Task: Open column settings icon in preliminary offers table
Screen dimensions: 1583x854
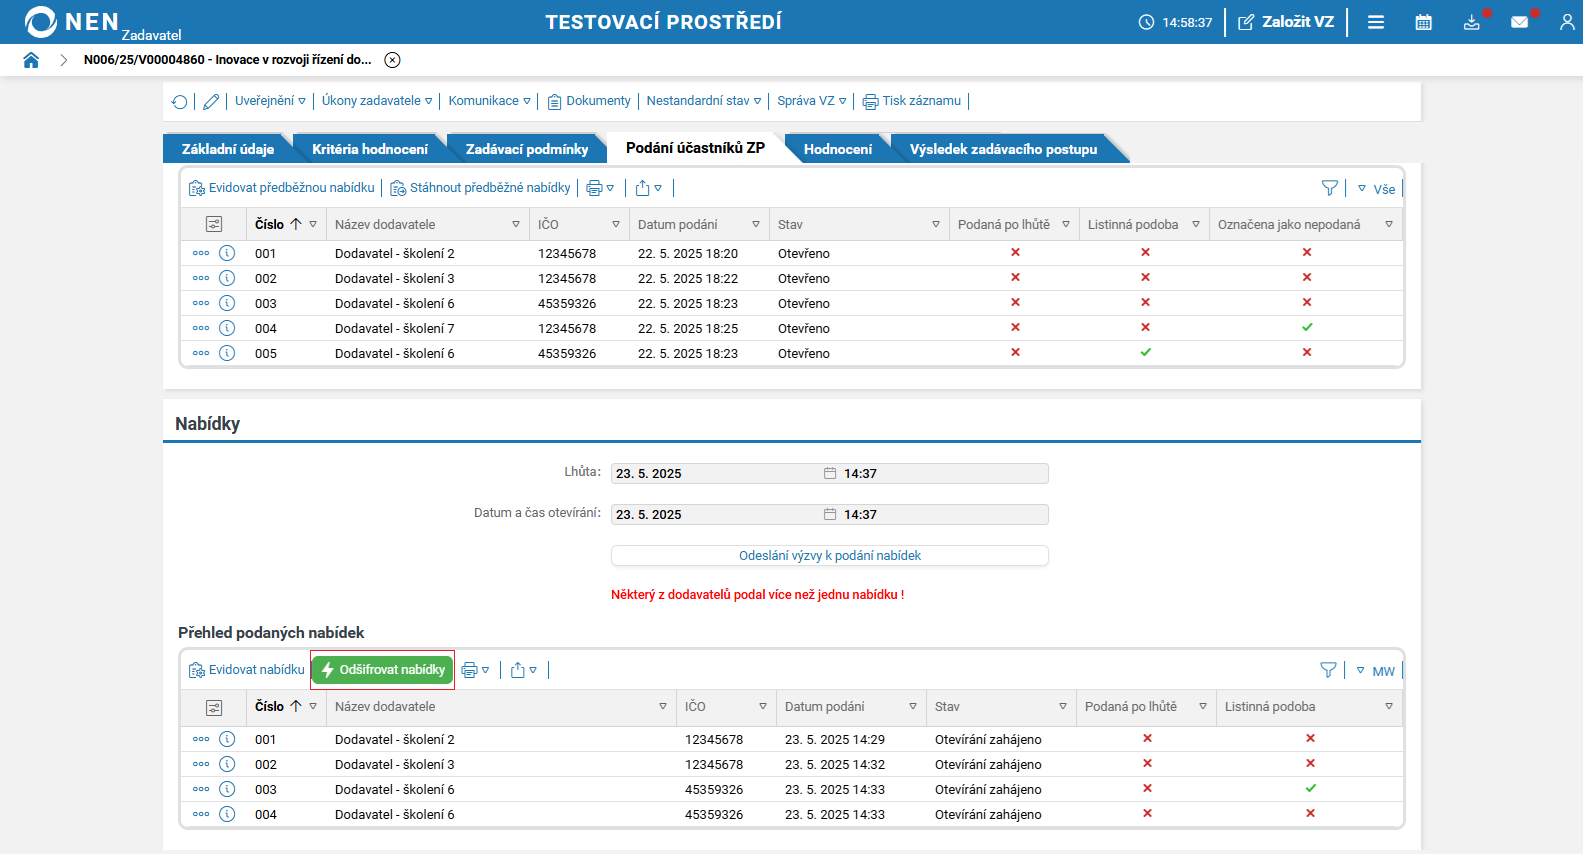Action: (x=214, y=225)
